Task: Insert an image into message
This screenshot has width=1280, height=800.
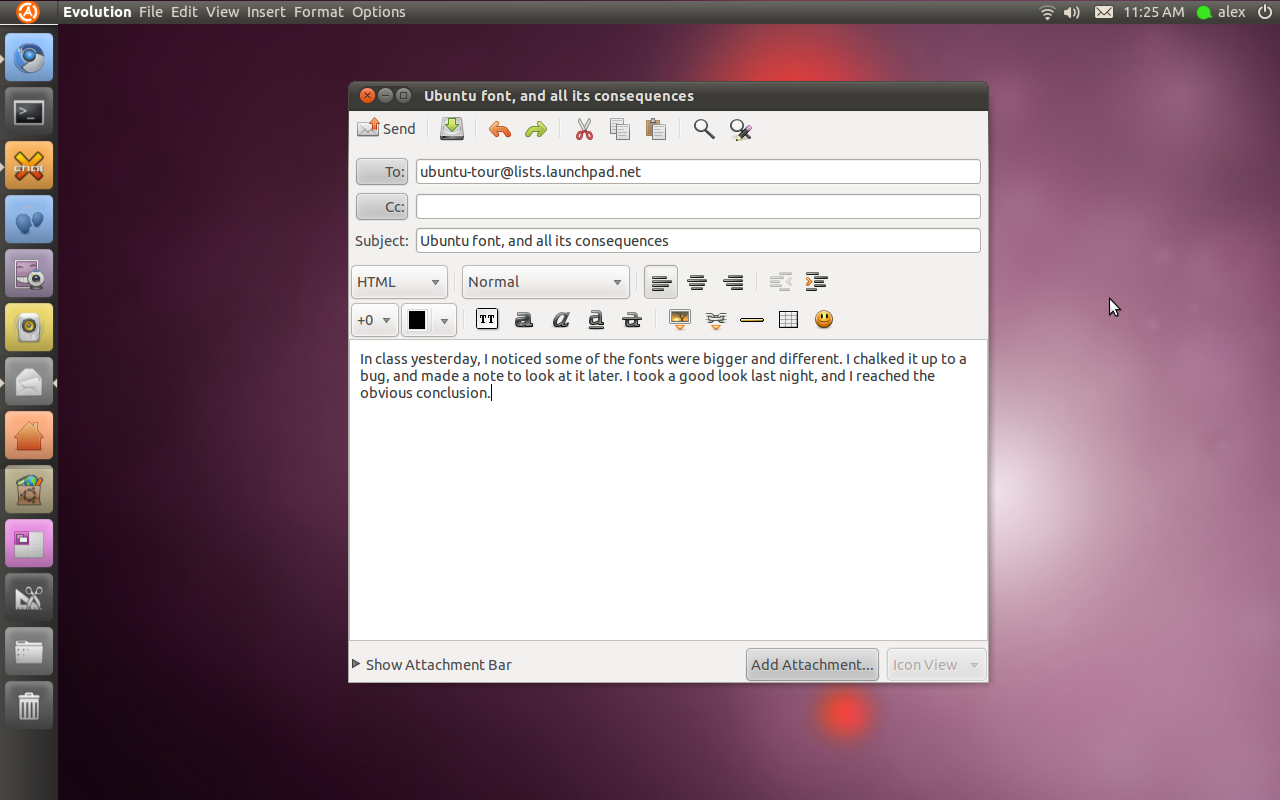Action: click(x=680, y=320)
